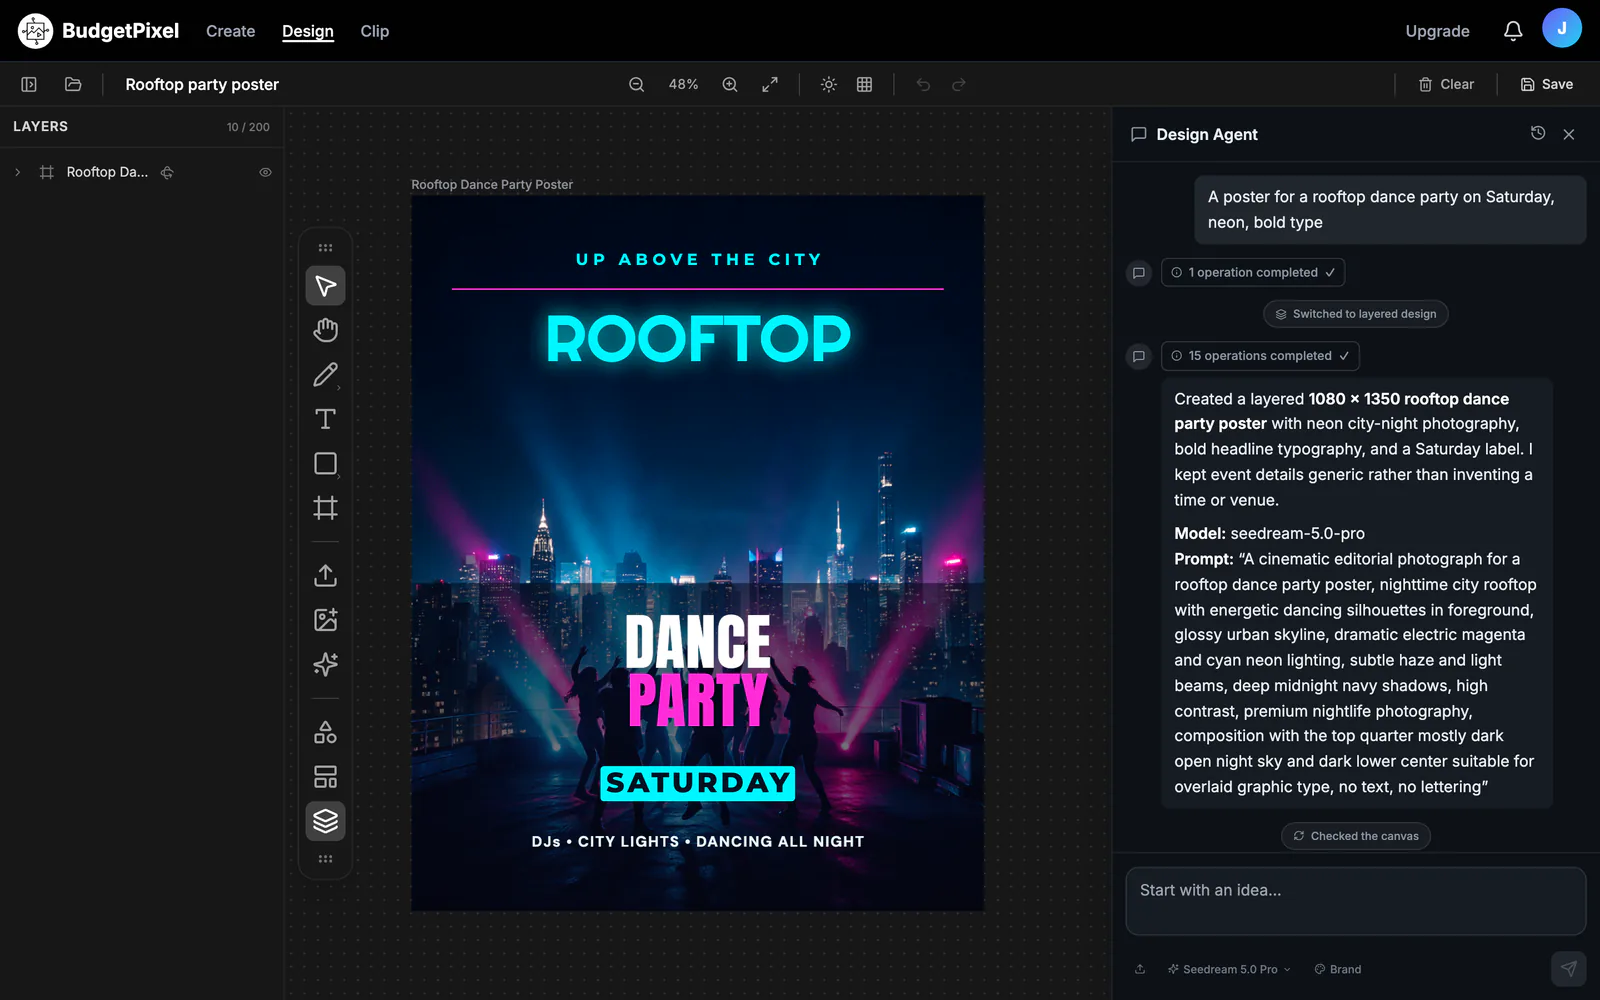Toggle light/dark canvas theme
1600x1000 pixels.
pyautogui.click(x=829, y=85)
